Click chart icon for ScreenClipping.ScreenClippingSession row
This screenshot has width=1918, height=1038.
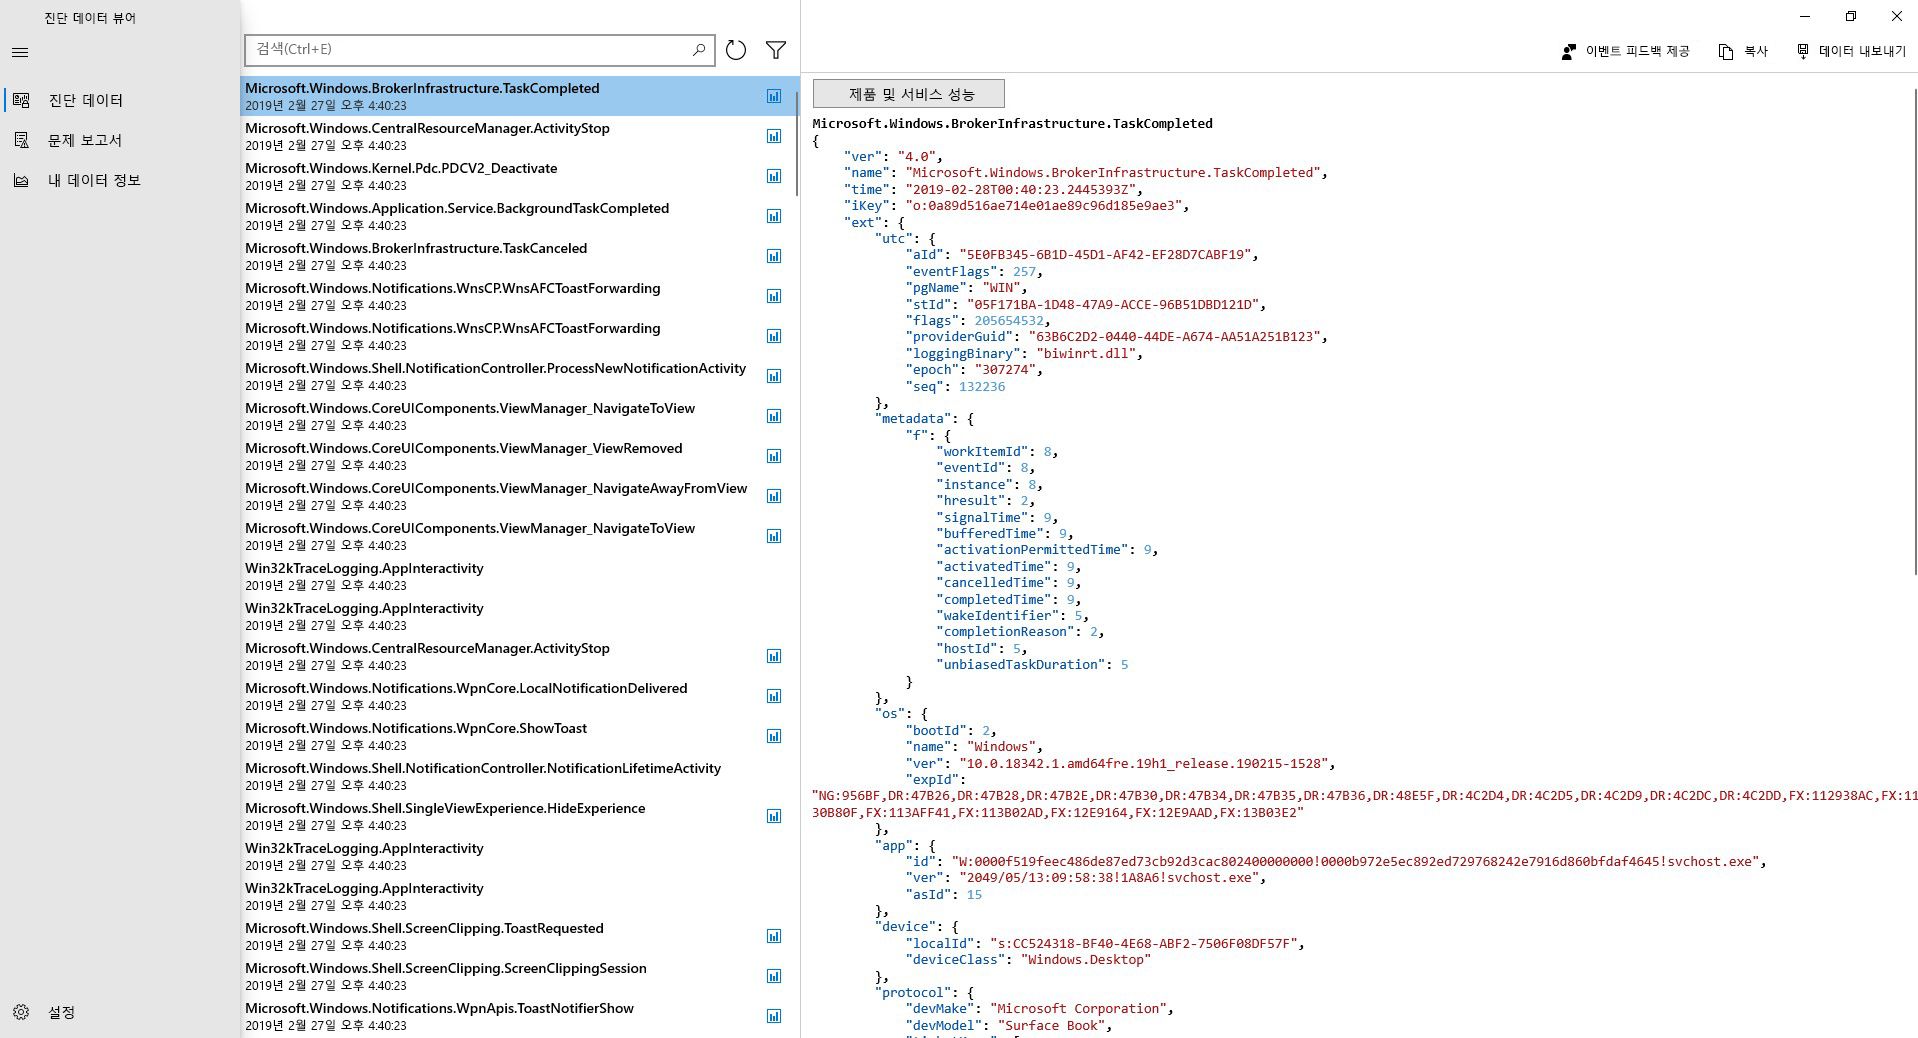(x=774, y=976)
